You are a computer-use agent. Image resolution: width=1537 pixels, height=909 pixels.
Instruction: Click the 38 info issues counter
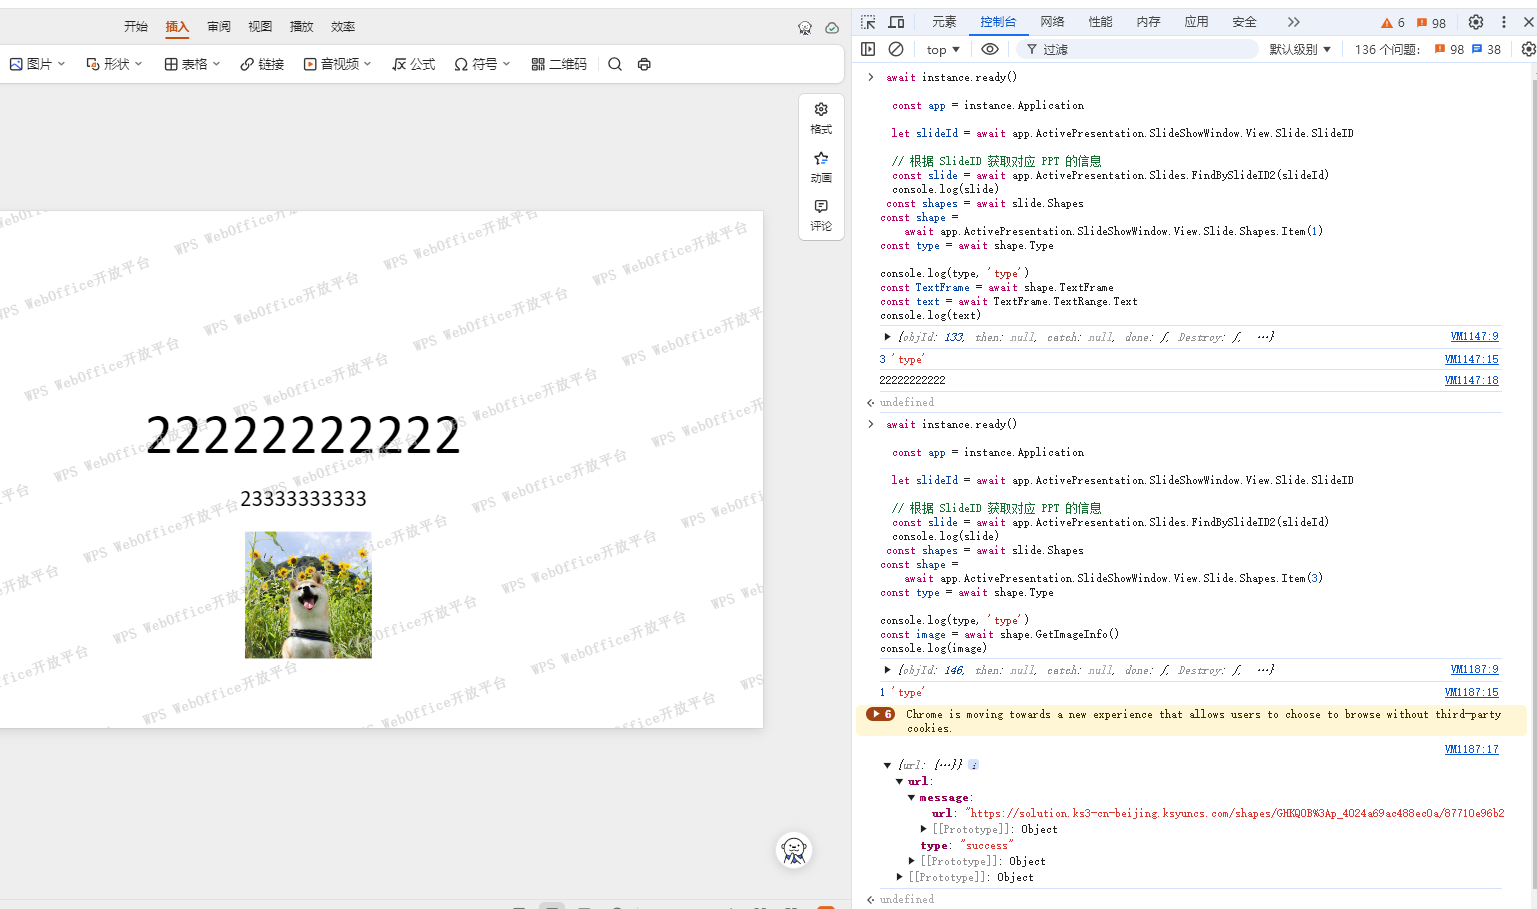1486,49
